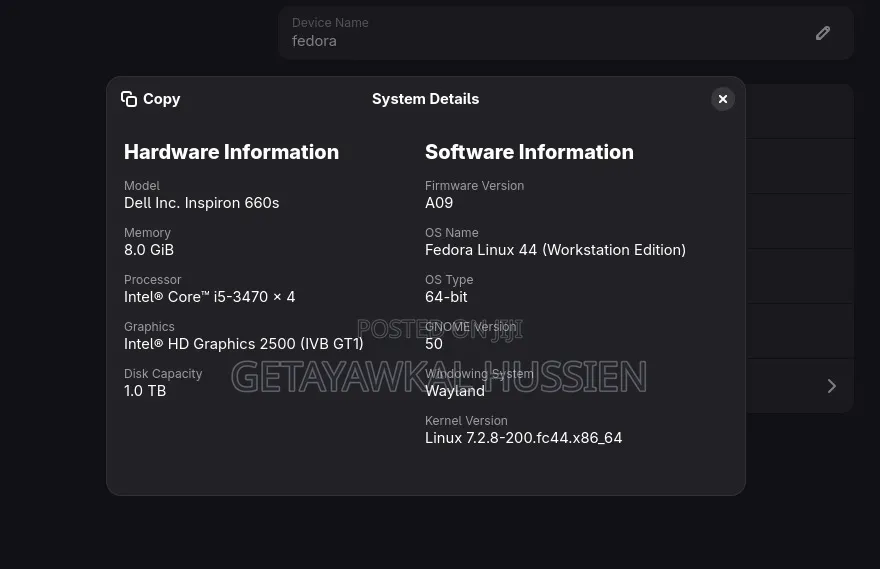880x569 pixels.
Task: Click the Copy clipboard icon
Action: click(x=129, y=99)
